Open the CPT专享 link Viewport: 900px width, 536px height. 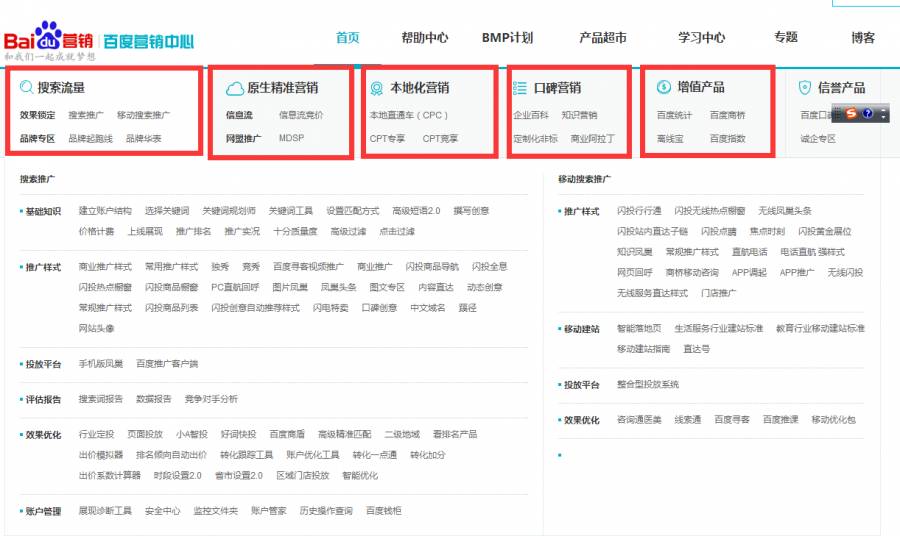pyautogui.click(x=387, y=138)
